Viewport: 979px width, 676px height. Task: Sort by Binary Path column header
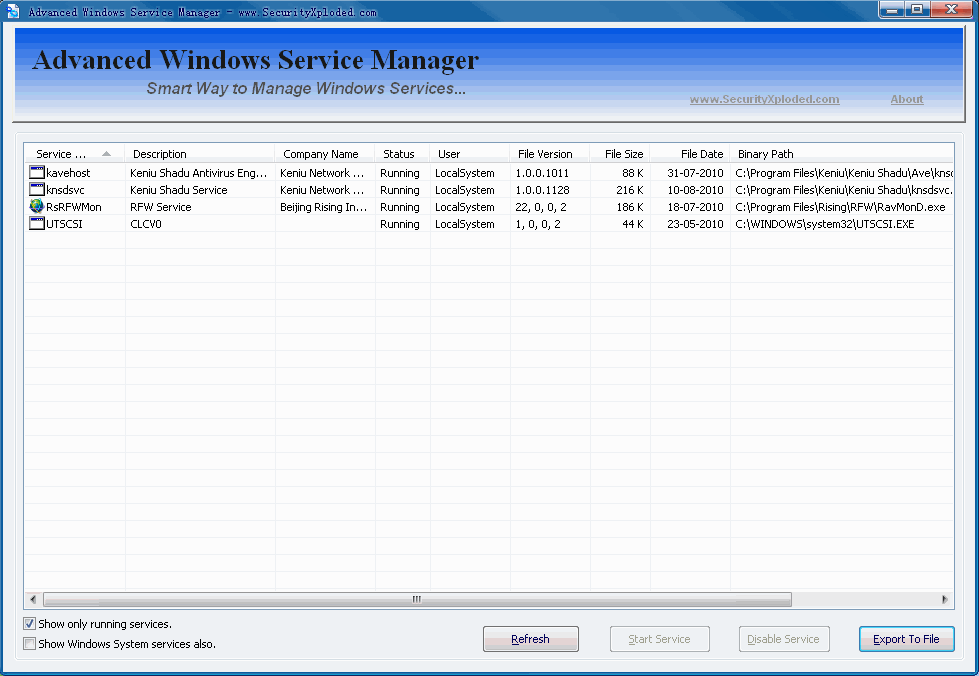(x=841, y=154)
